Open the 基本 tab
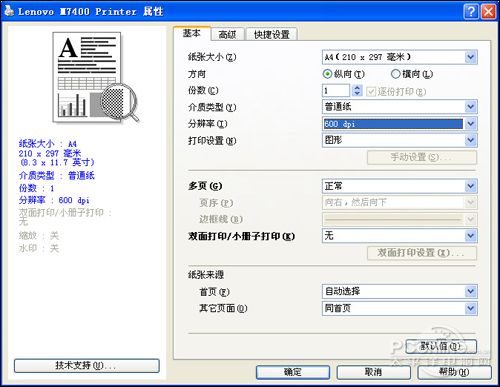This screenshot has width=500, height=387. 192,33
